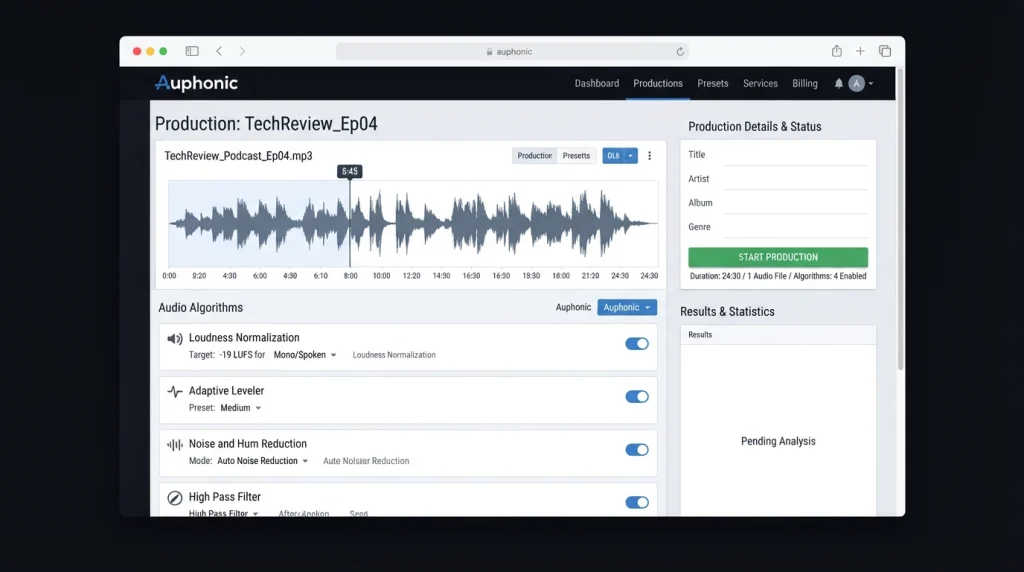Click in the Album input field
The width and height of the screenshot is (1024, 572).
pyautogui.click(x=795, y=203)
